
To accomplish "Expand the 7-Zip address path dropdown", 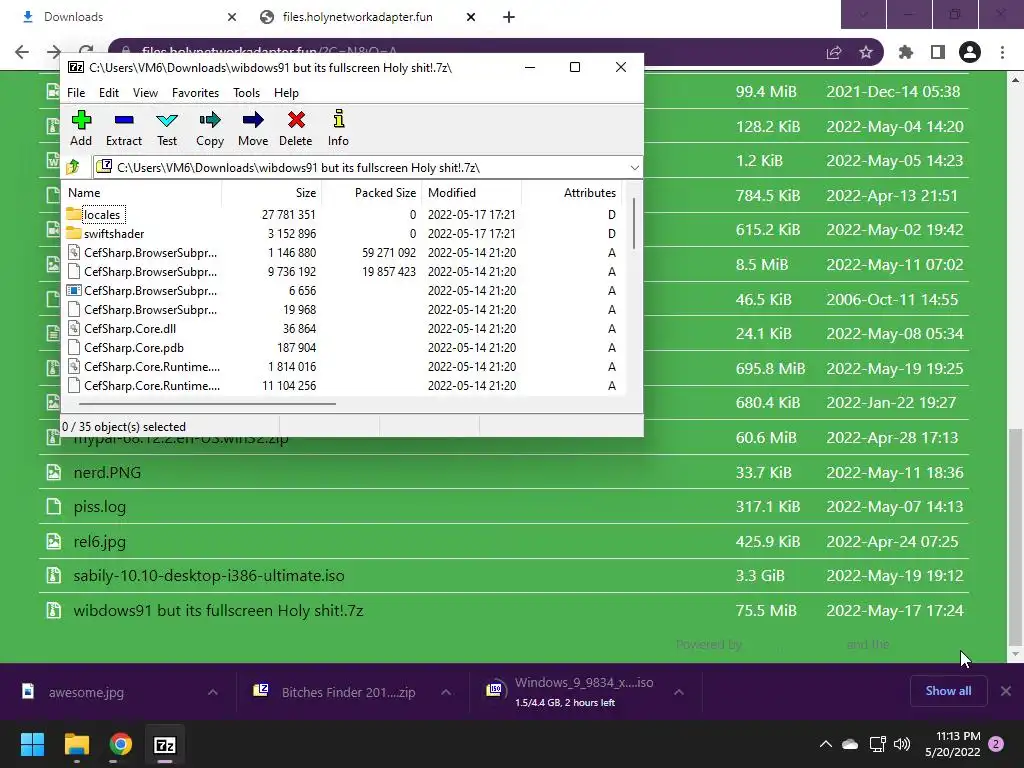I will click(634, 168).
